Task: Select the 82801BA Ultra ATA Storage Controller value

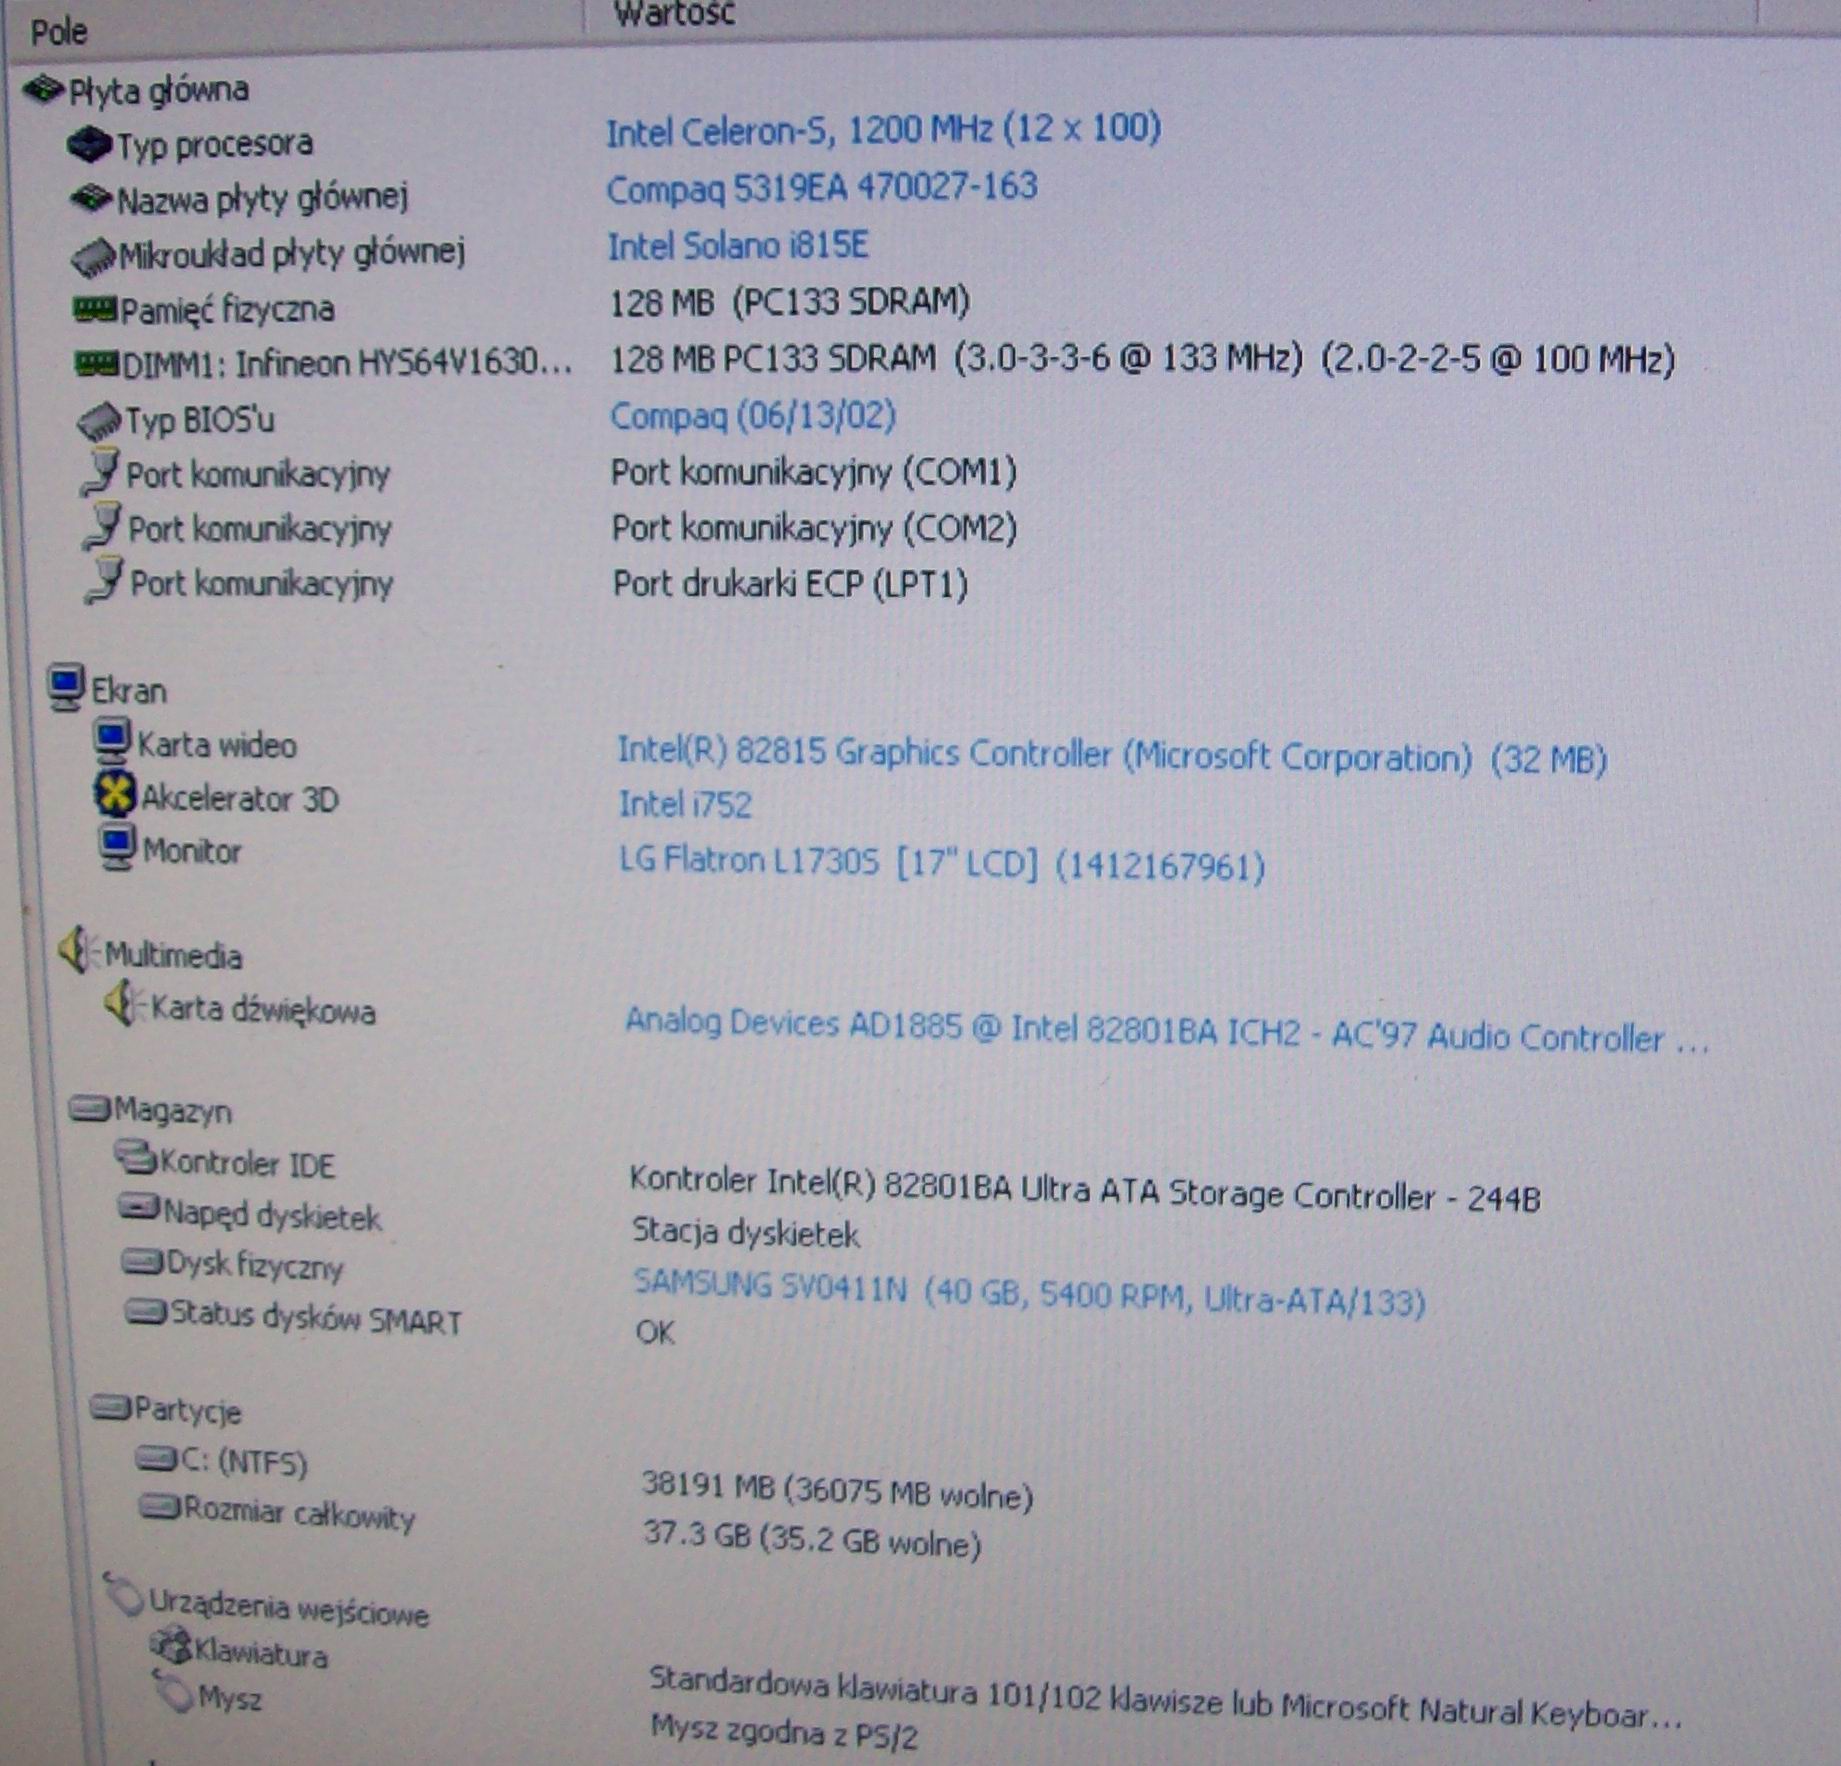Action: coord(1085,1190)
